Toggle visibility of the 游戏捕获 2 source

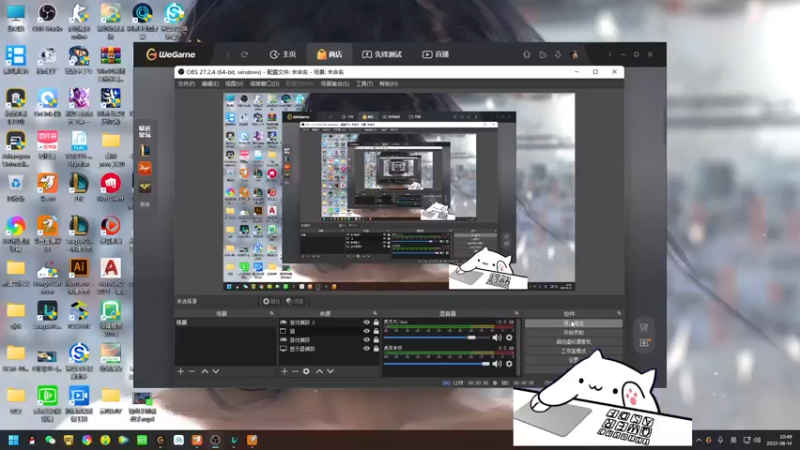tap(366, 322)
